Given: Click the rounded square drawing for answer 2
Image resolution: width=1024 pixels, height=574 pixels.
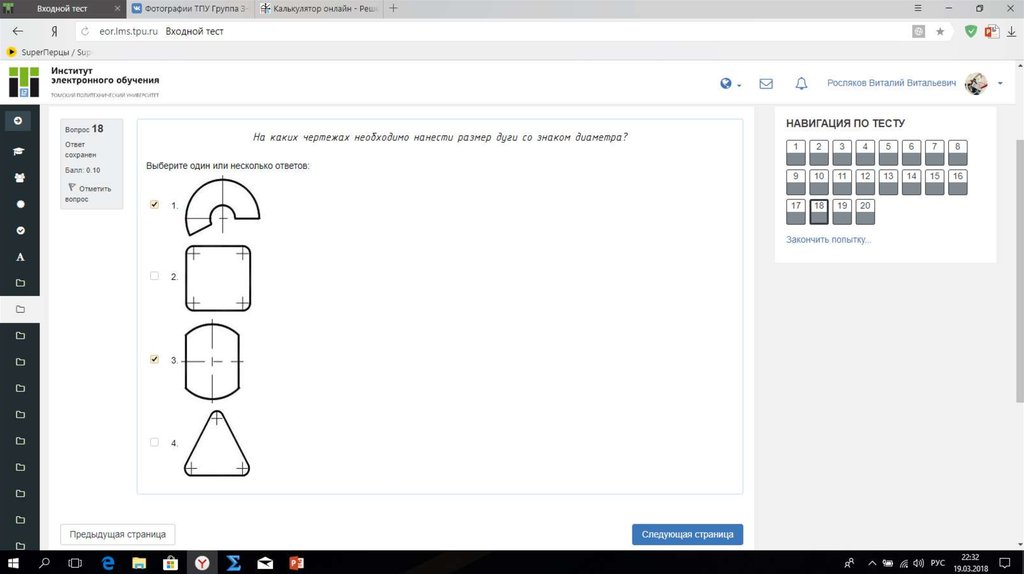Looking at the screenshot, I should [218, 278].
